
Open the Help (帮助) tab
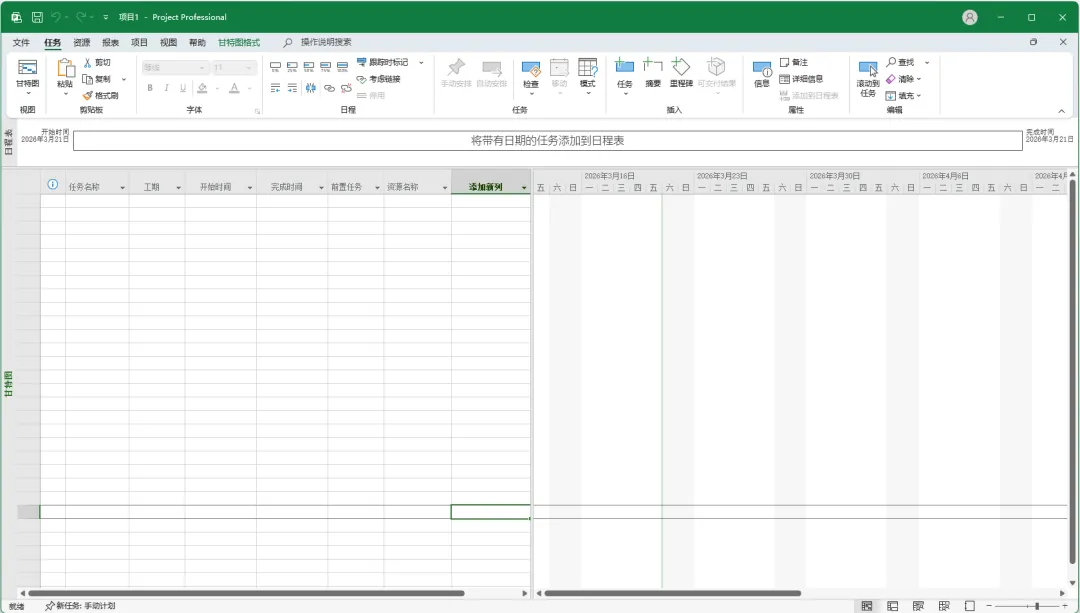click(x=198, y=43)
